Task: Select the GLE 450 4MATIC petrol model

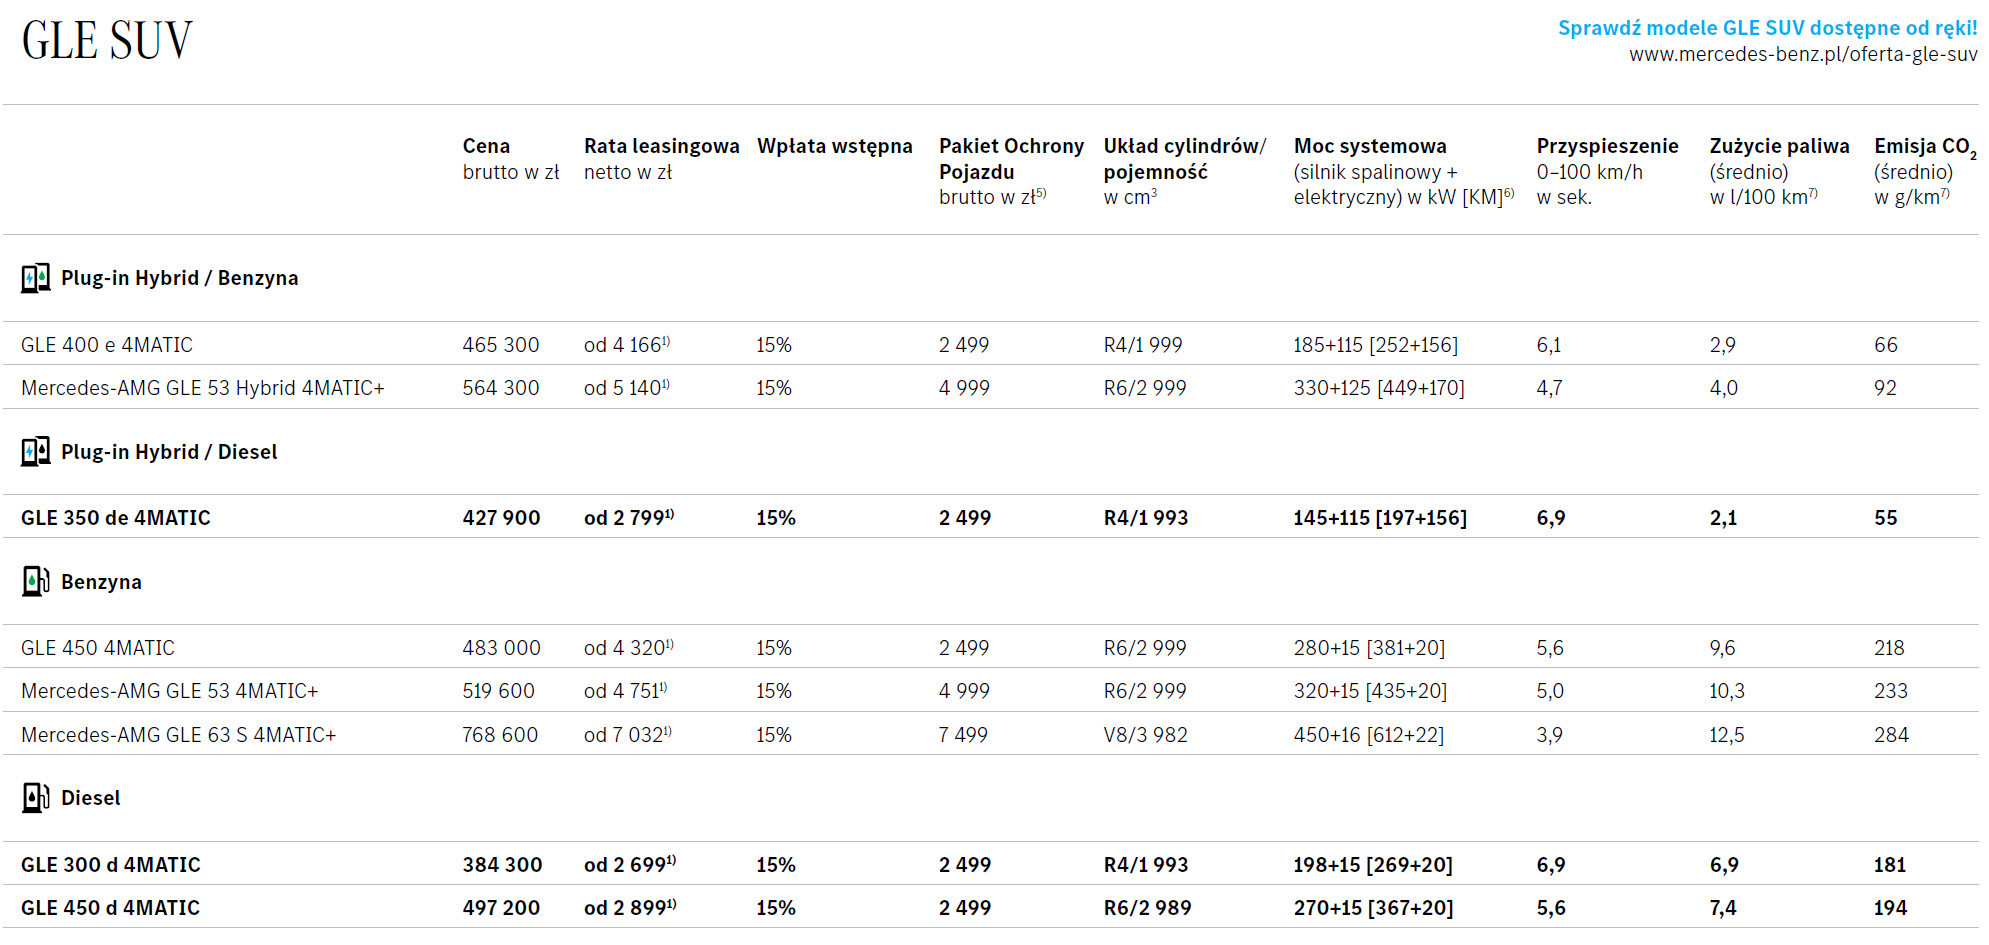Action: tap(98, 648)
